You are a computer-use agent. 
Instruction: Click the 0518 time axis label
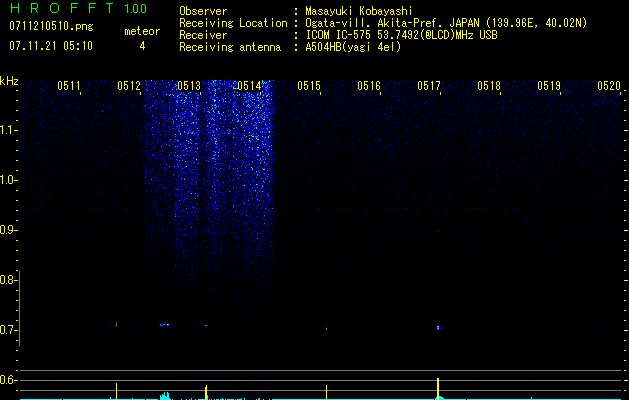(489, 86)
